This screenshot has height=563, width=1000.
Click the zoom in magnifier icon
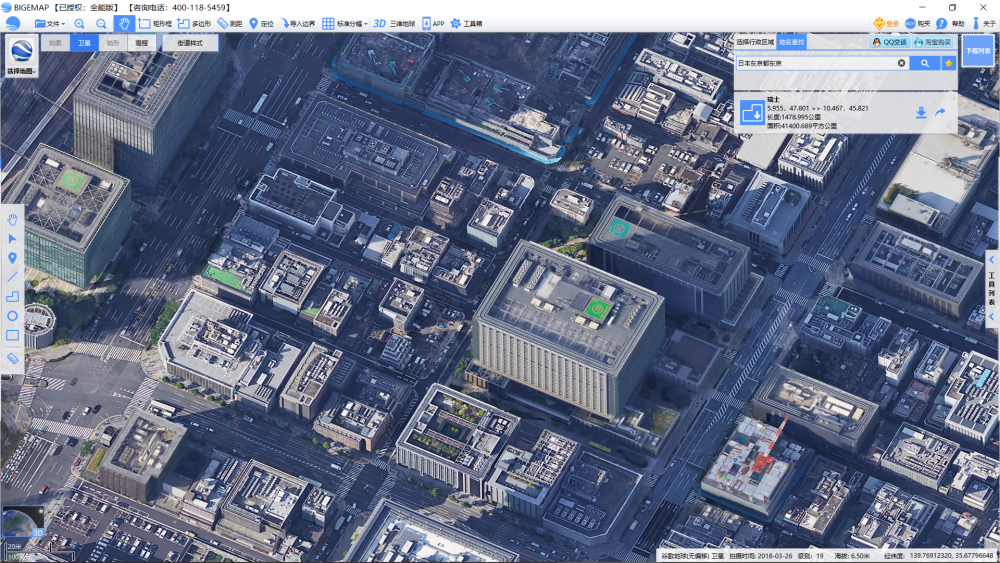[x=80, y=23]
